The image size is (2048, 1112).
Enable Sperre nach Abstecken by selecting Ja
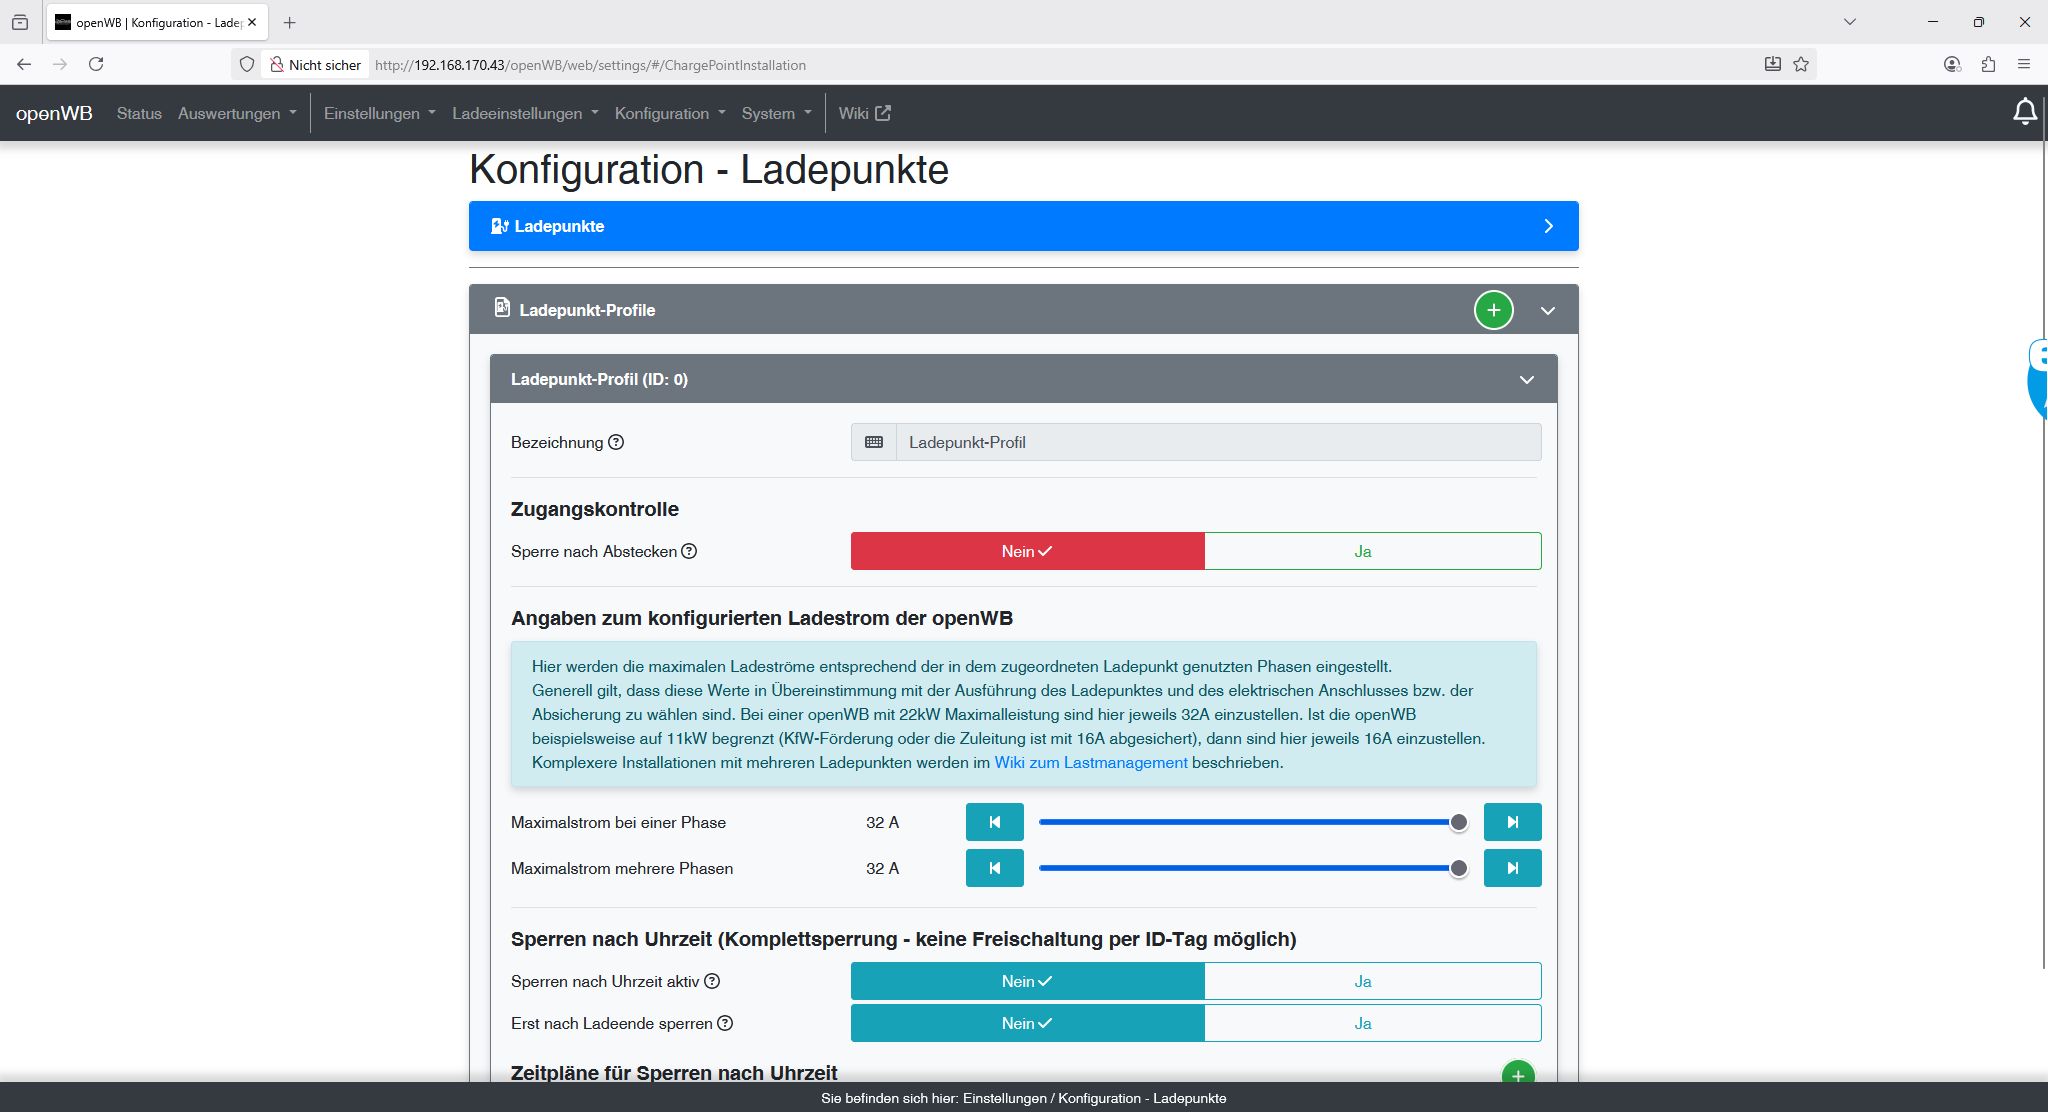[x=1372, y=551]
